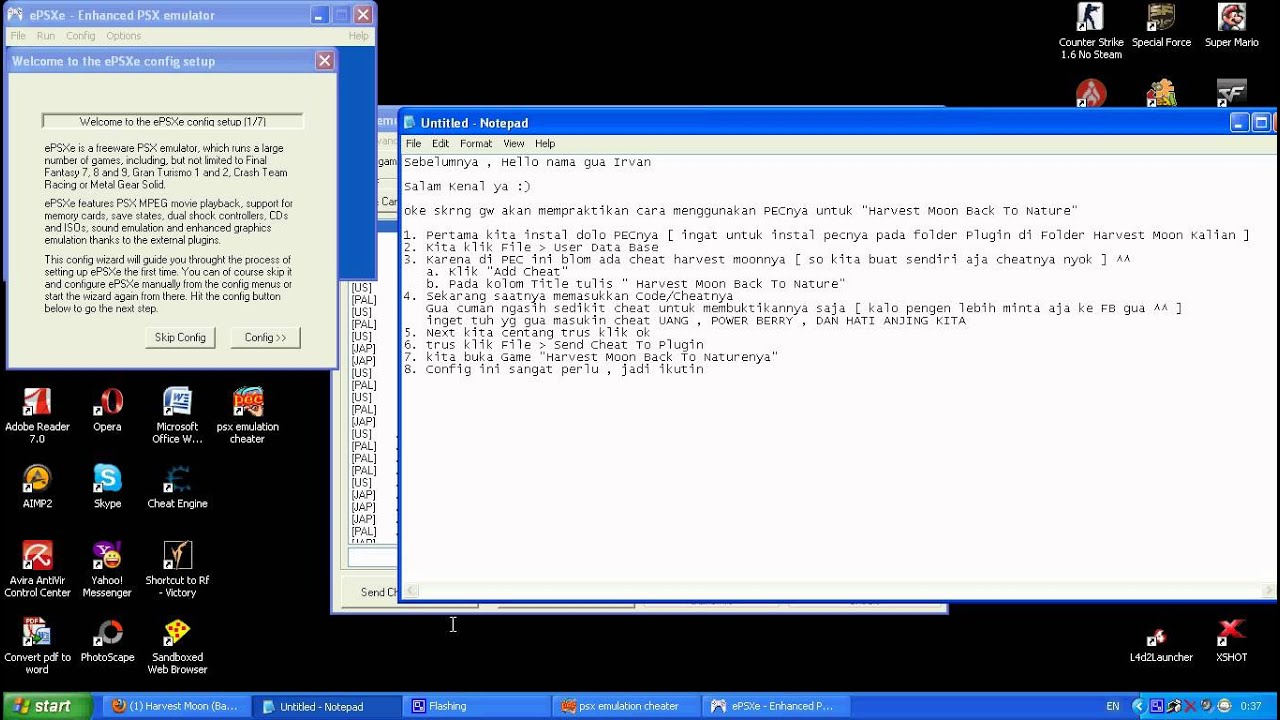The image size is (1280, 720).
Task: Click ePSXe title bar app icon
Action: (x=14, y=15)
